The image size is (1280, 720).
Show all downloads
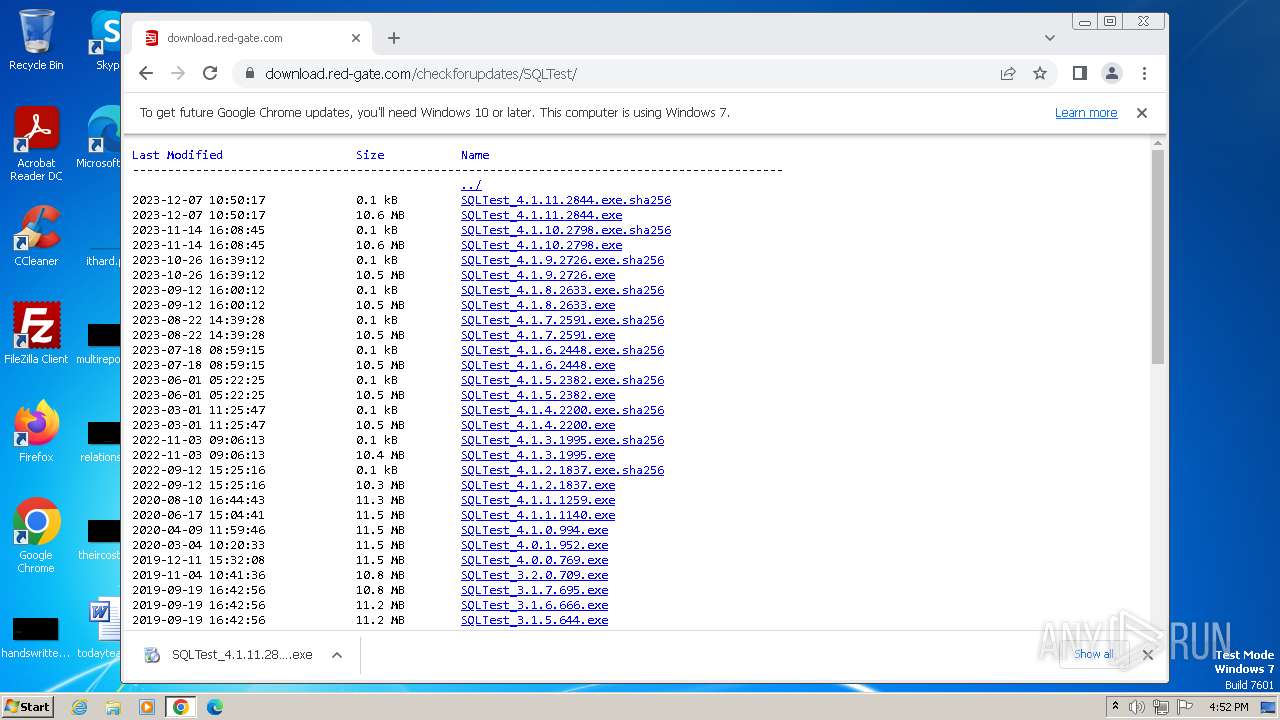pyautogui.click(x=1094, y=654)
